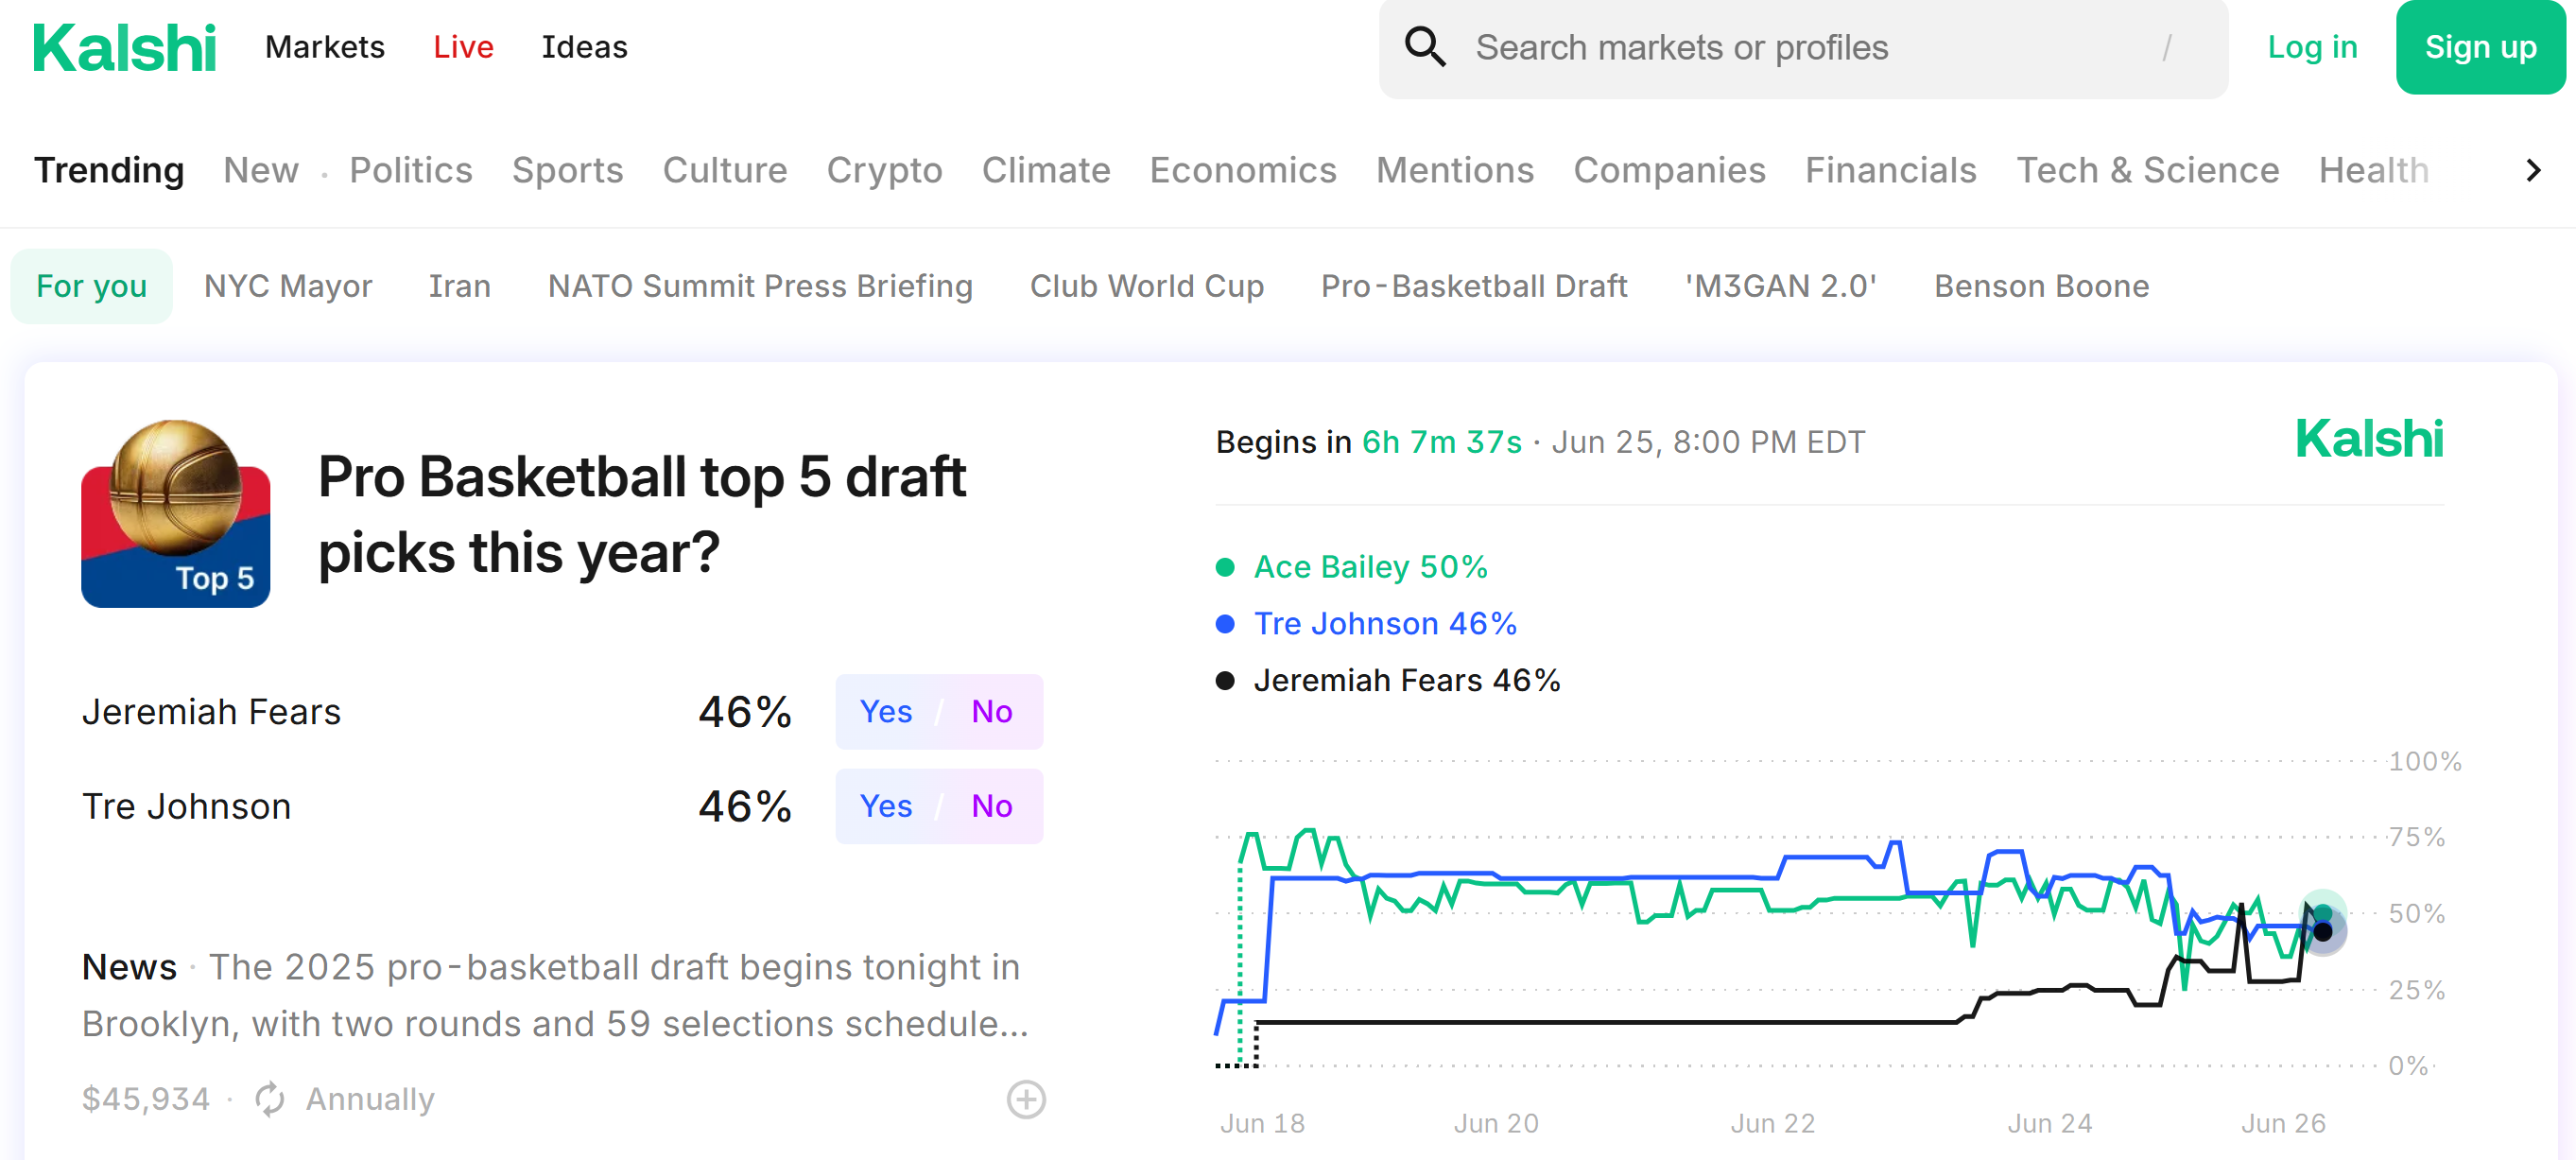
Task: Click the add-to-watchlist plus icon
Action: [x=1026, y=1099]
